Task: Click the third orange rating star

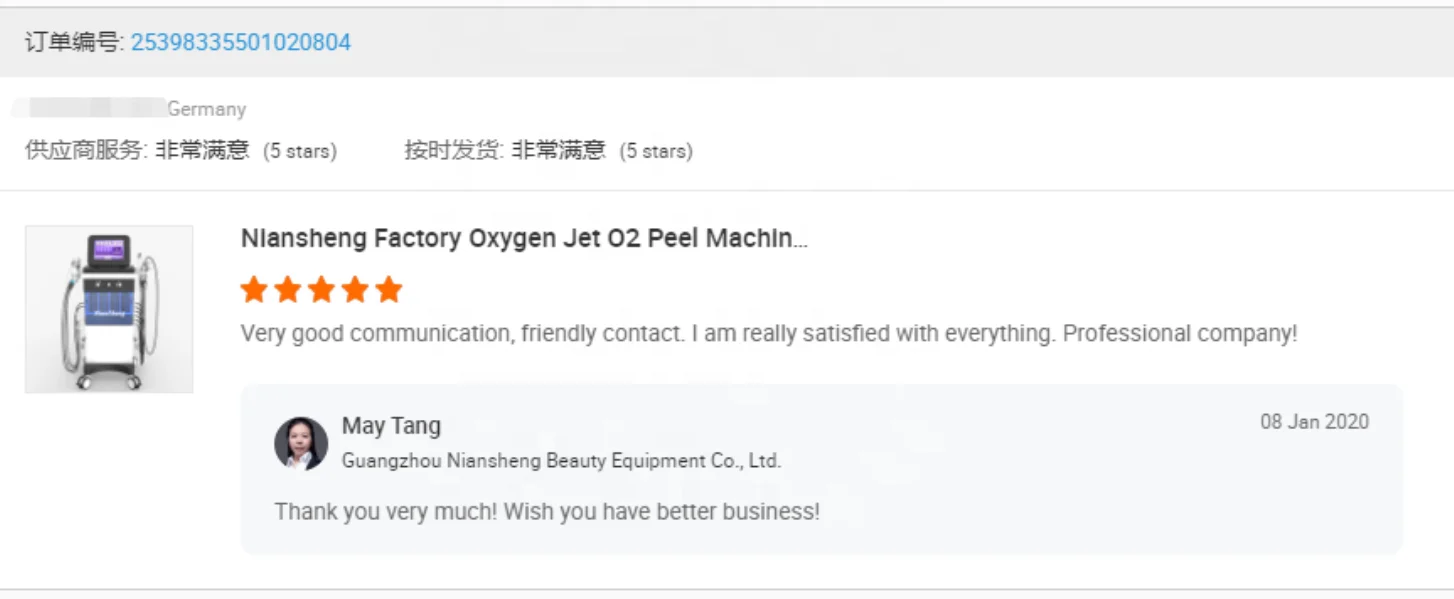Action: coord(321,290)
